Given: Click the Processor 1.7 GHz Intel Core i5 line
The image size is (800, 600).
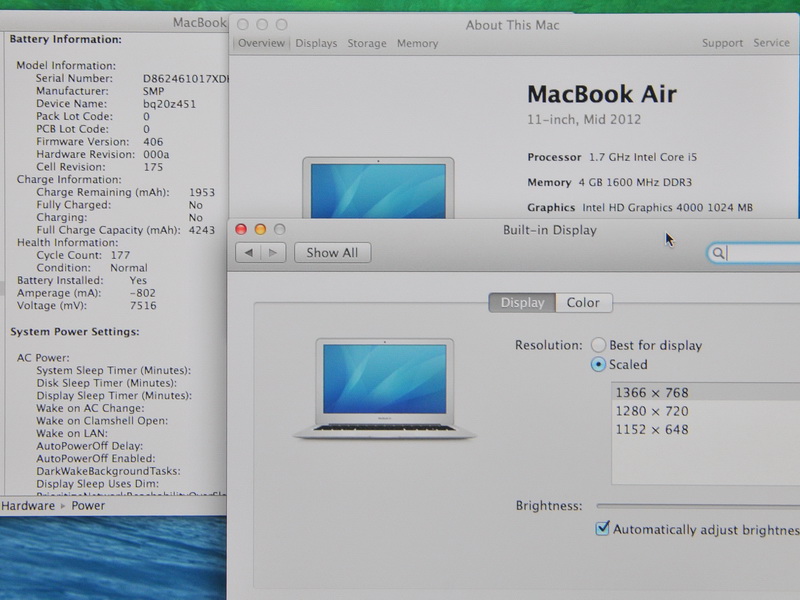Looking at the screenshot, I should pyautogui.click(x=612, y=157).
